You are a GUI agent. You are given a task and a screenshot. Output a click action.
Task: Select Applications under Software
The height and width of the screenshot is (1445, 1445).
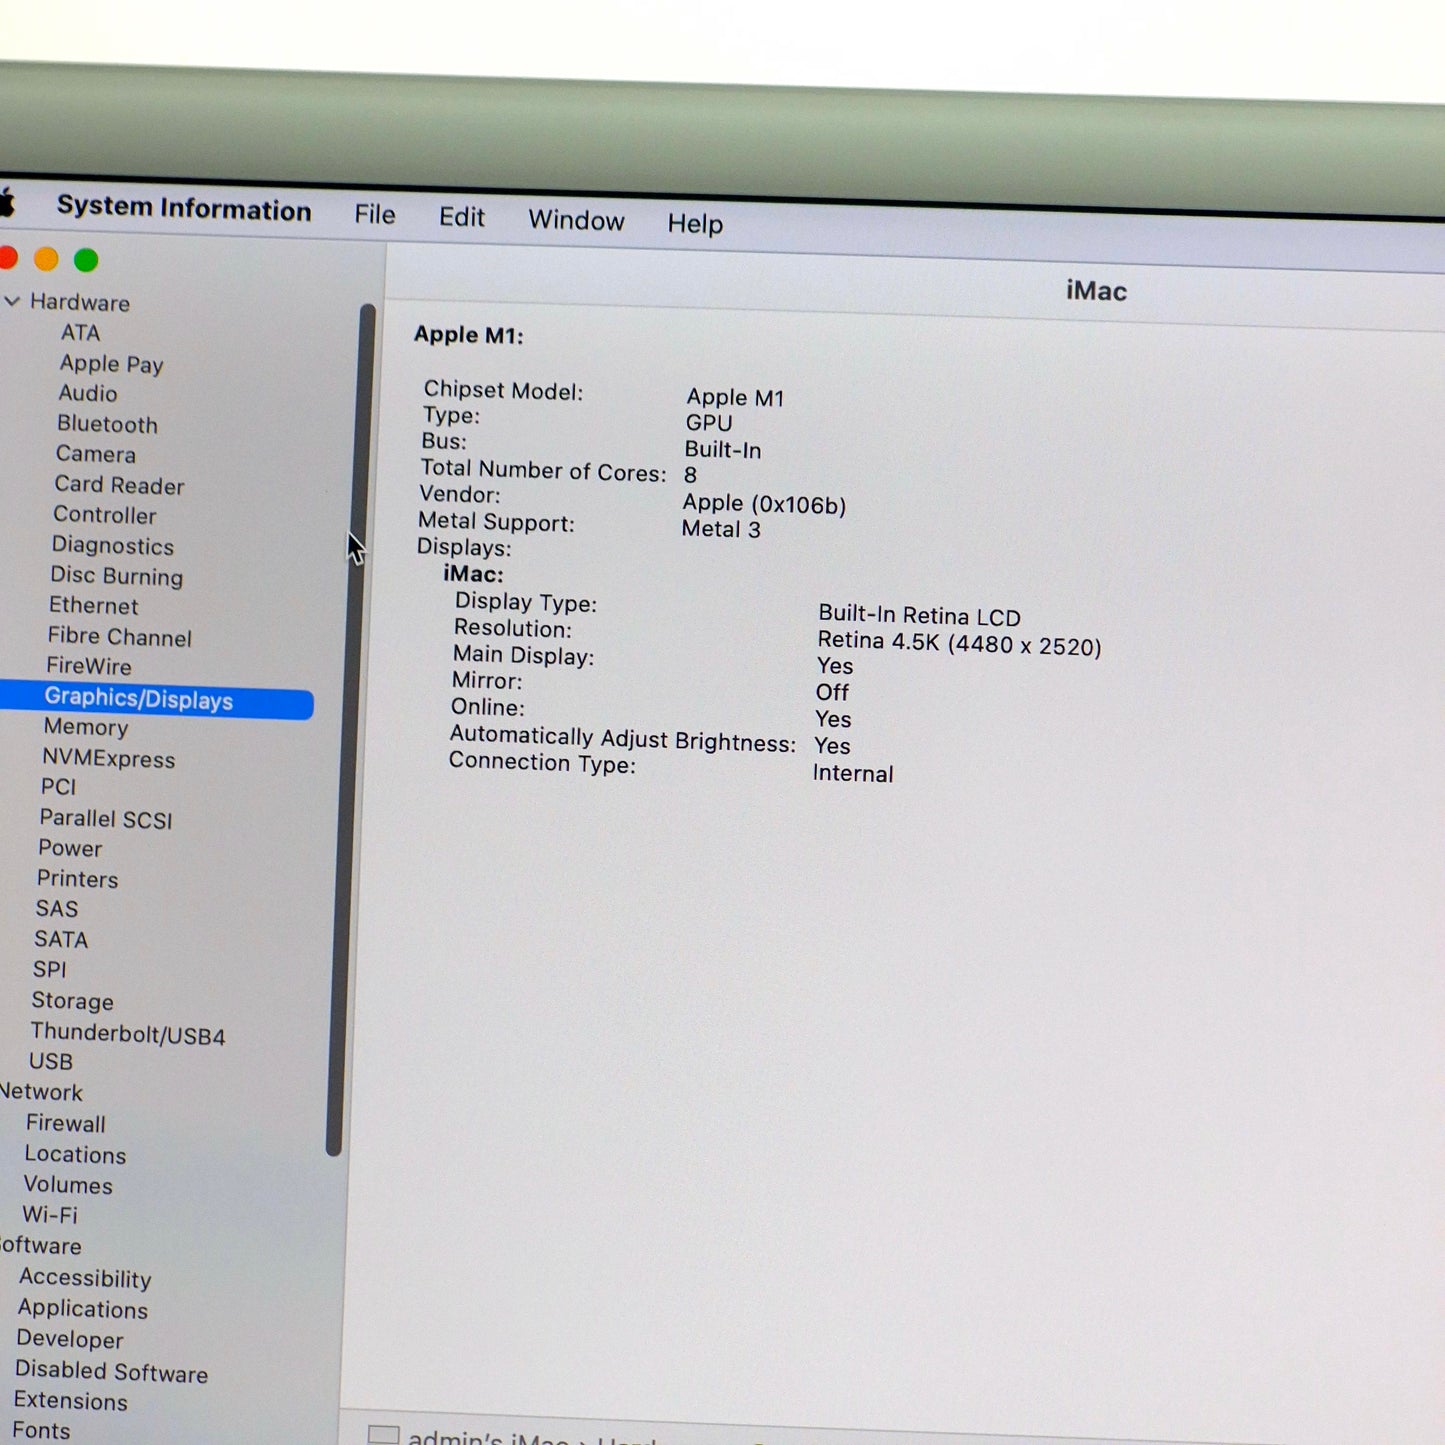coord(83,1309)
